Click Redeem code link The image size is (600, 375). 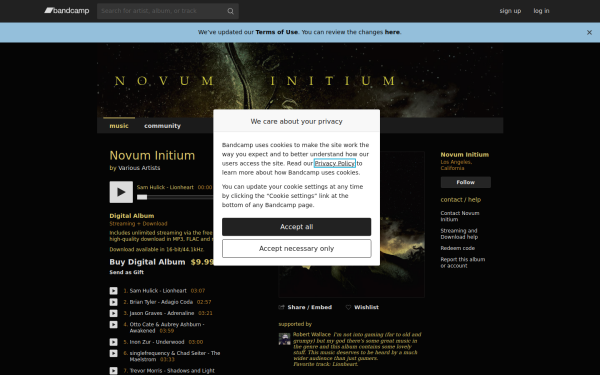click(458, 248)
